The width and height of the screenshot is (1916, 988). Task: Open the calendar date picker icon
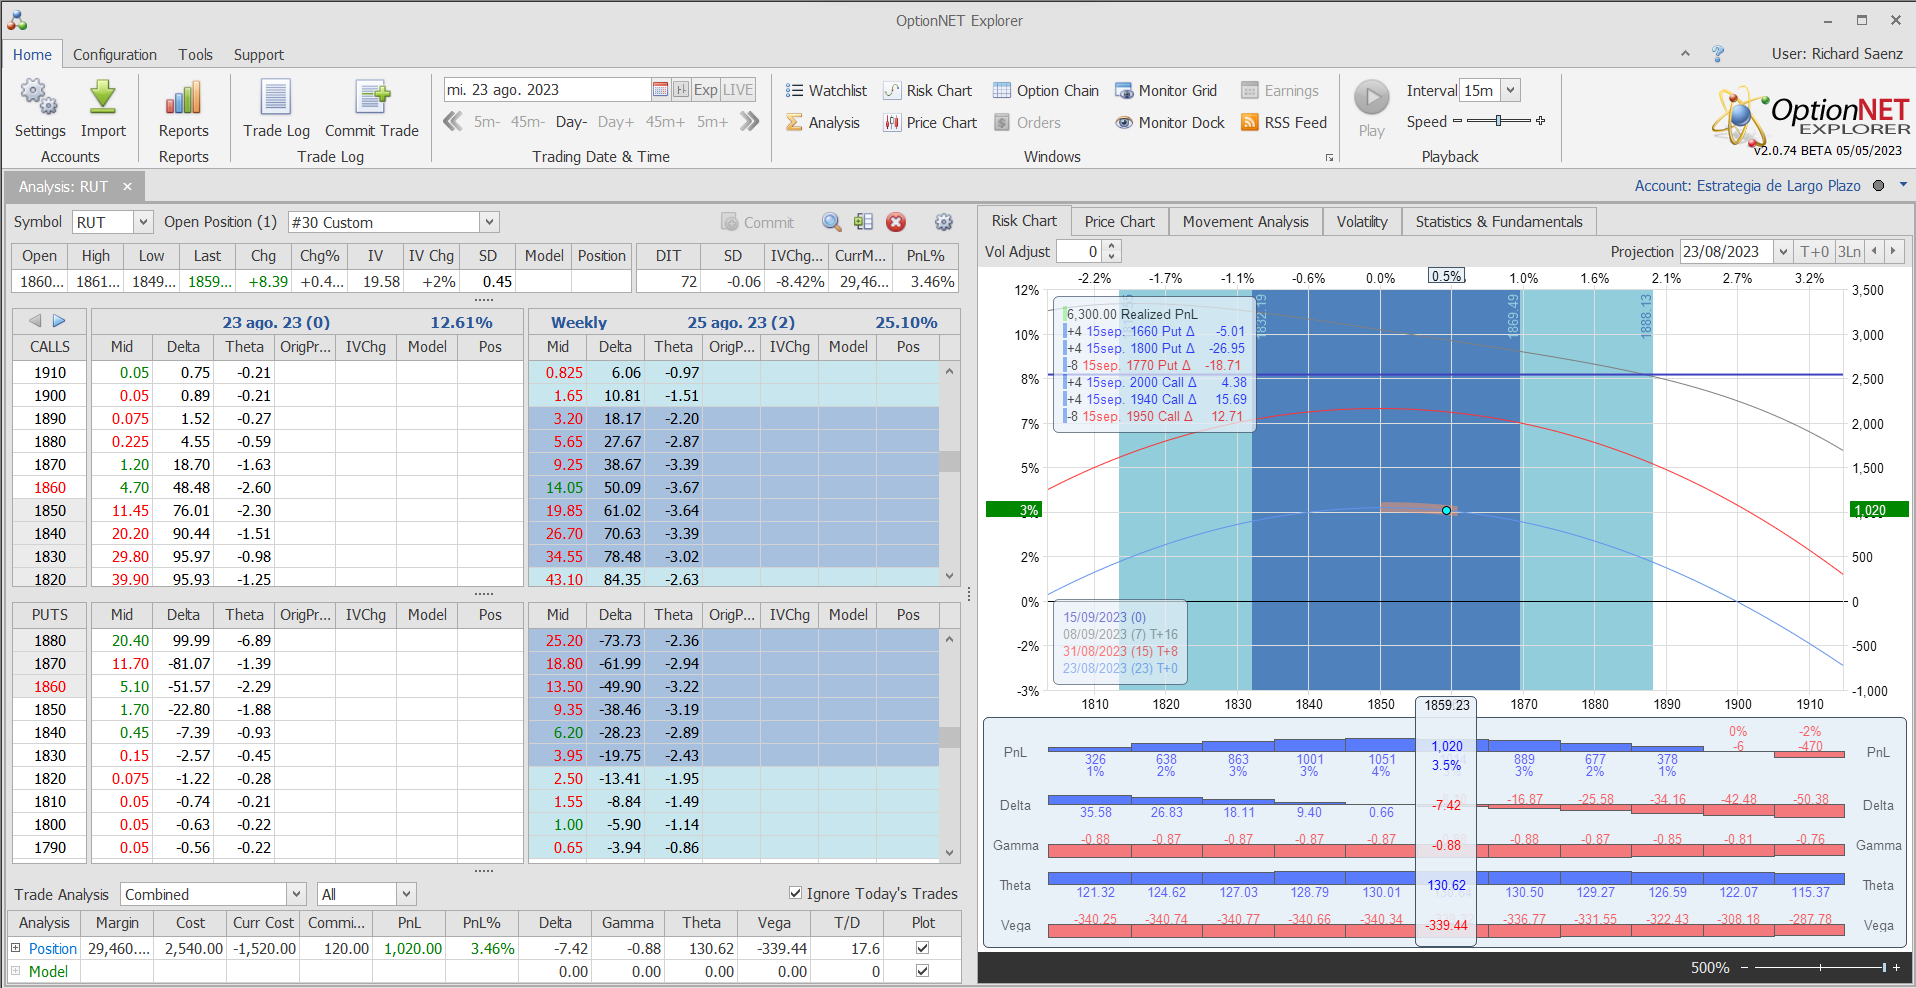coord(660,89)
